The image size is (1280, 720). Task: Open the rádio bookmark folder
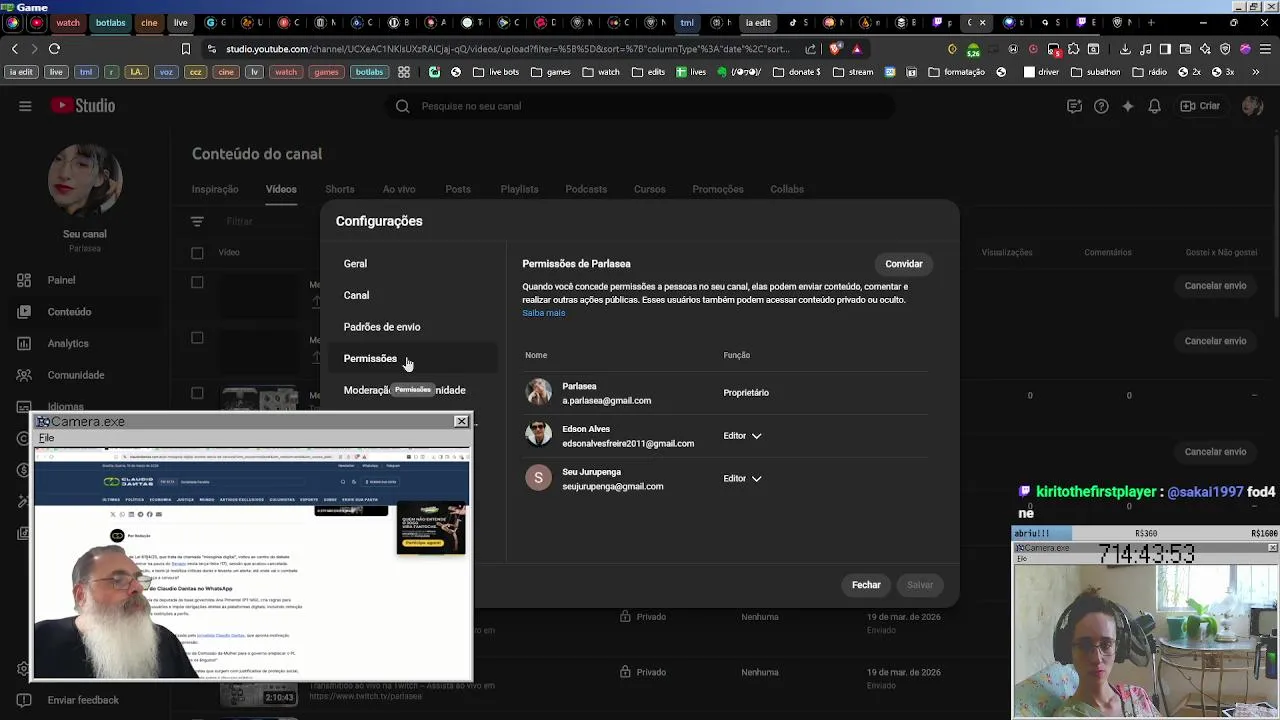1148,72
